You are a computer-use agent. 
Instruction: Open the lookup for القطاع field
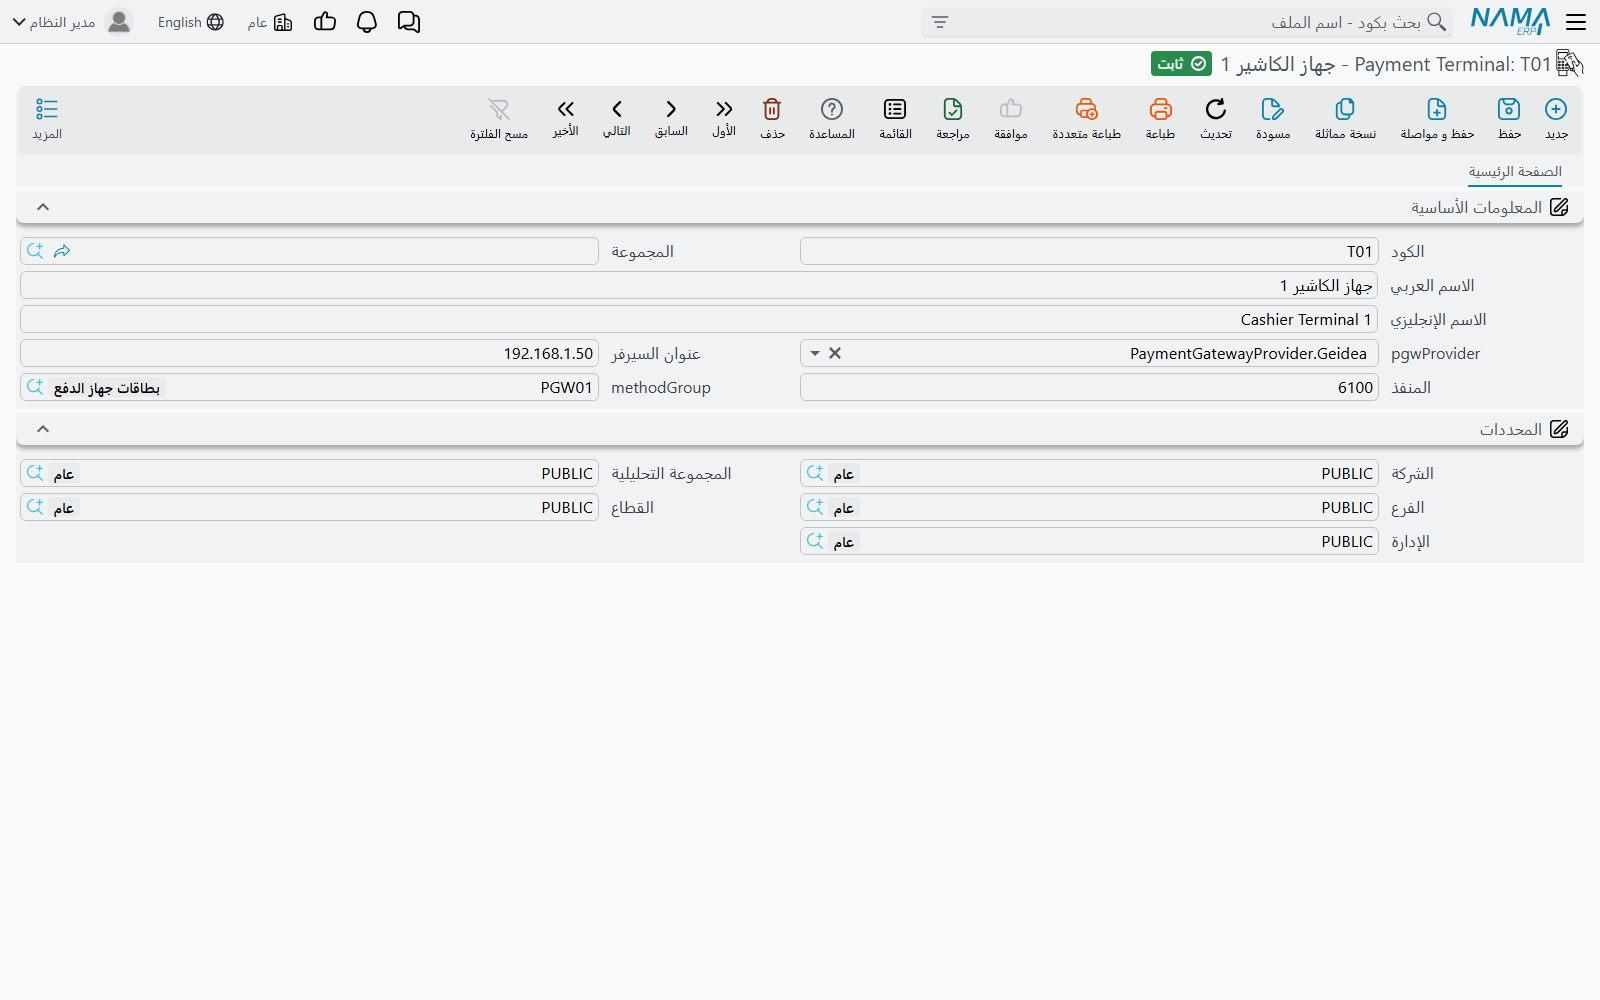tap(36, 506)
